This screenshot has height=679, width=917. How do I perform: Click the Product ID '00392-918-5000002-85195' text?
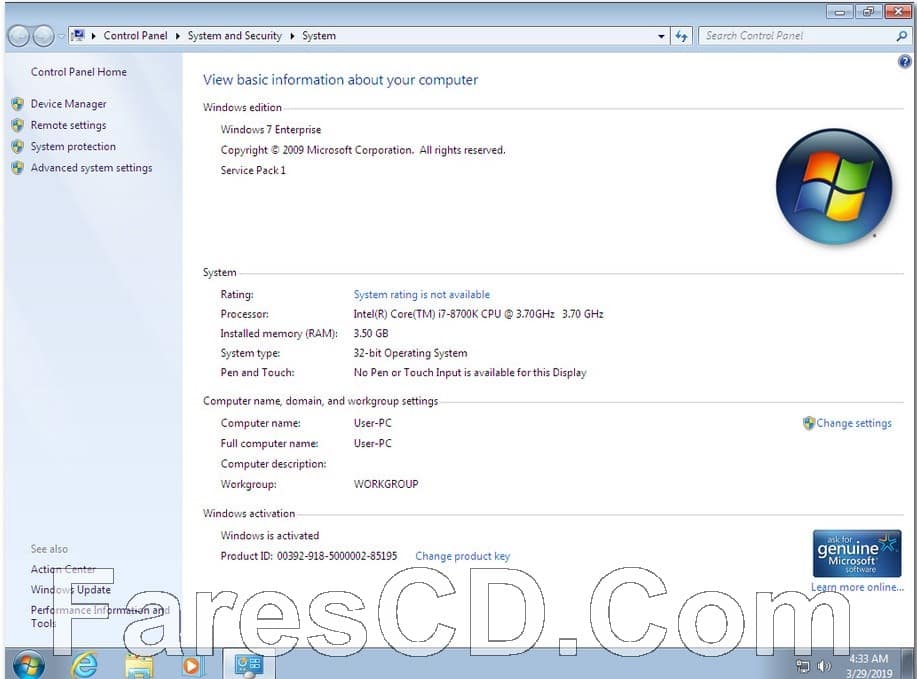pos(337,556)
